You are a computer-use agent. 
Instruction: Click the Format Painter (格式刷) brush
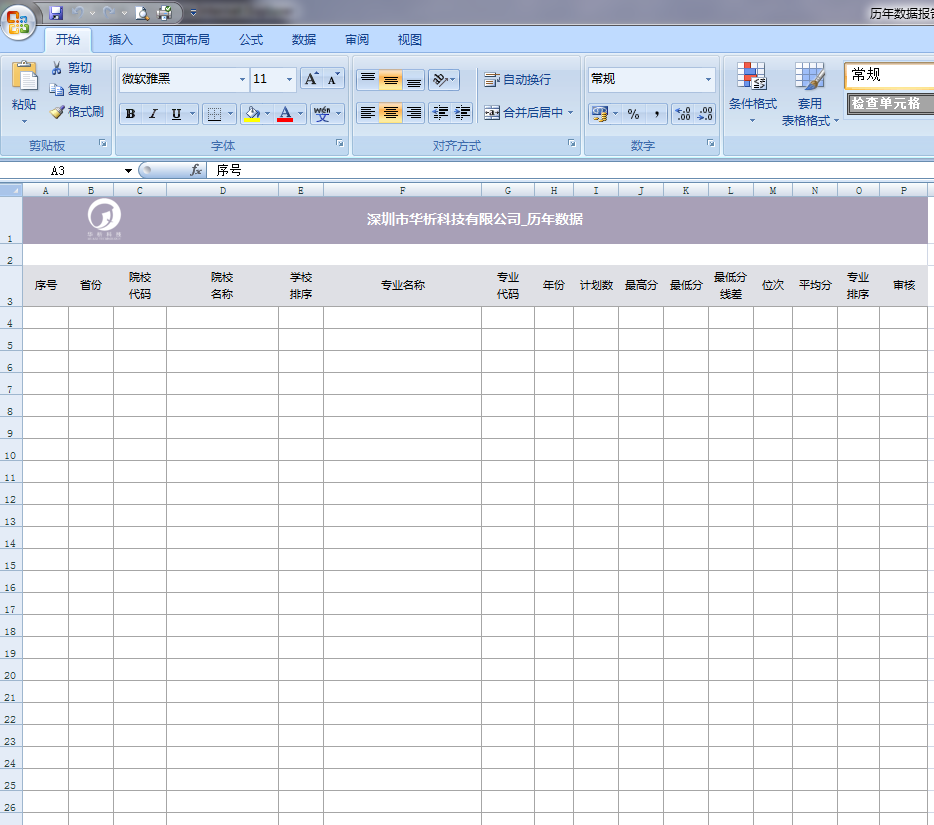(57, 112)
